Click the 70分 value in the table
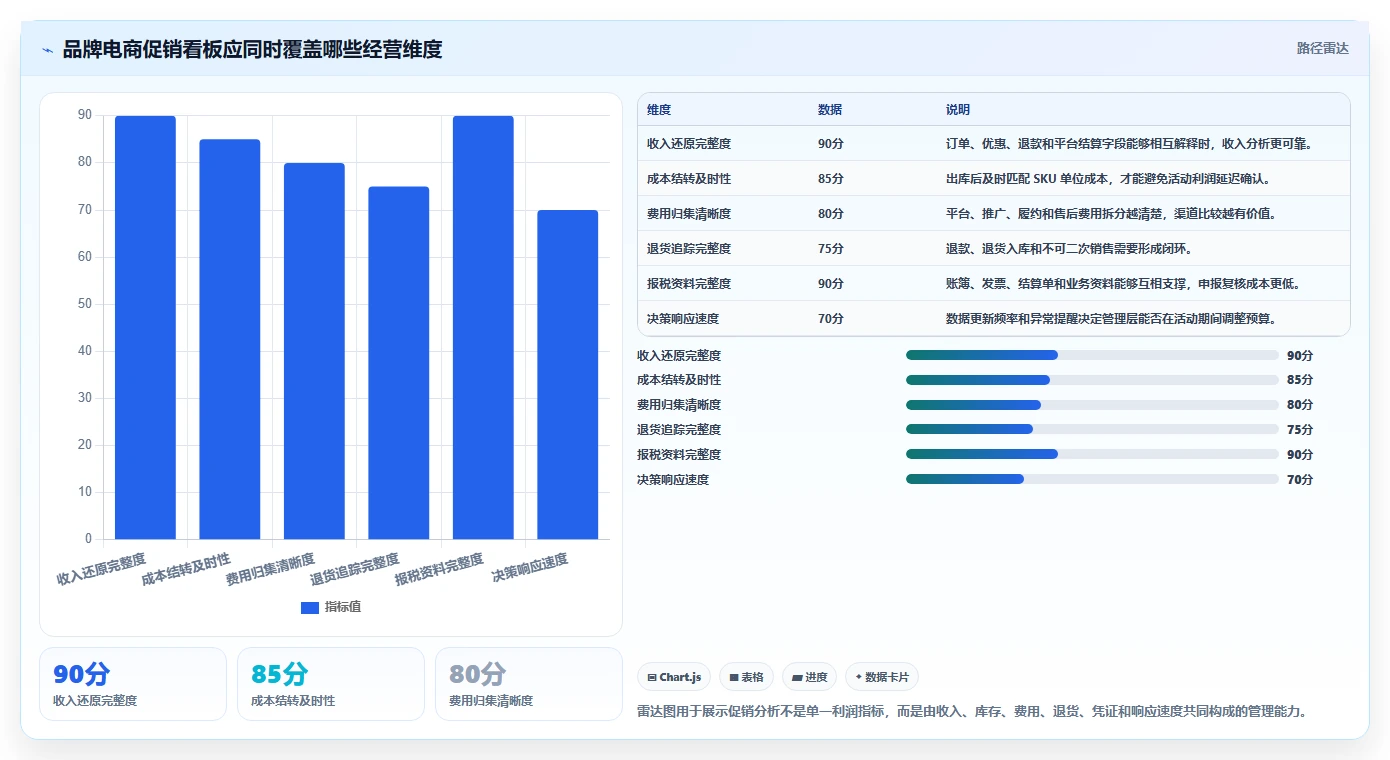The width and height of the screenshot is (1390, 760). (x=831, y=319)
